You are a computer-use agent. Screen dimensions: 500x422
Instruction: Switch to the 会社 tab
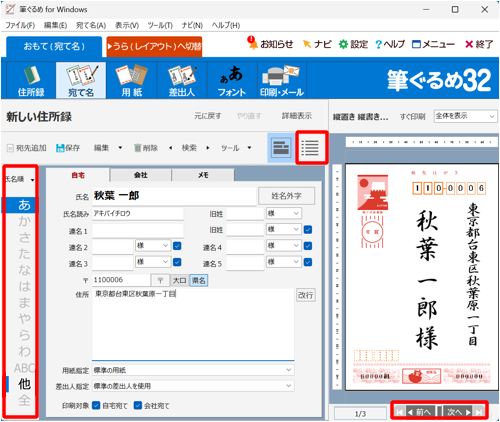141,175
